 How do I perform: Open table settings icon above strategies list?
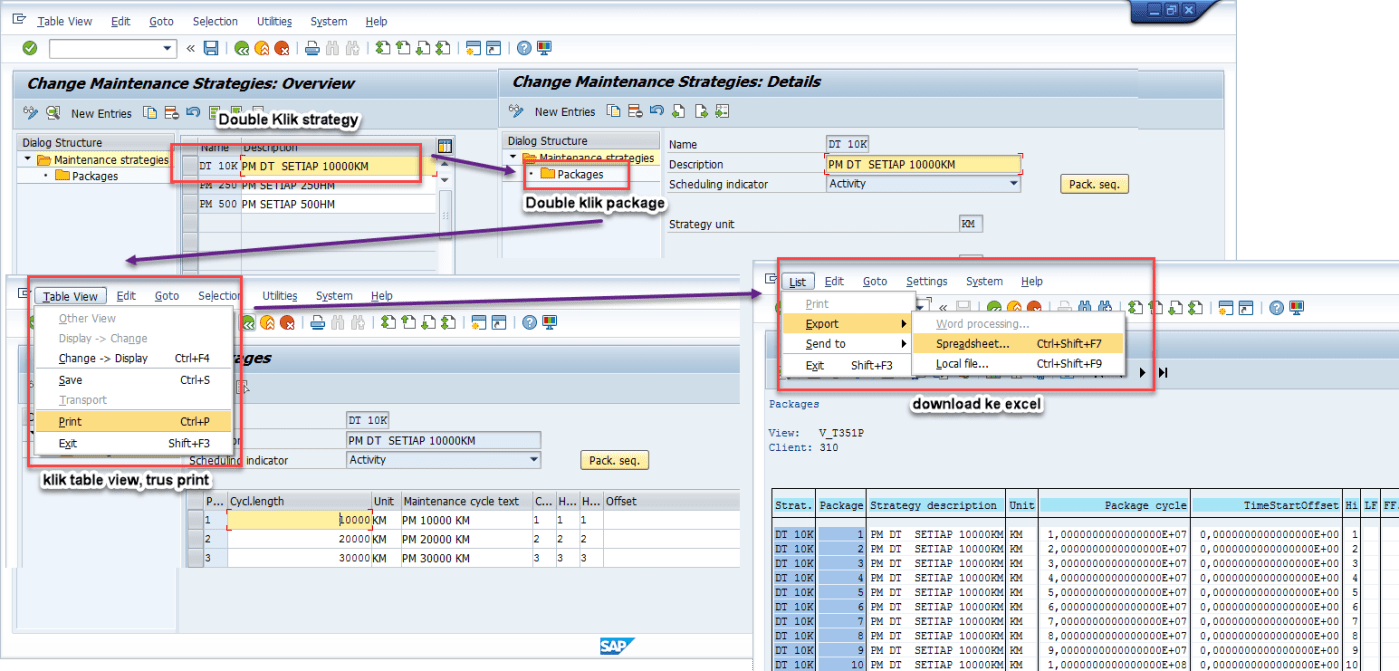445,147
